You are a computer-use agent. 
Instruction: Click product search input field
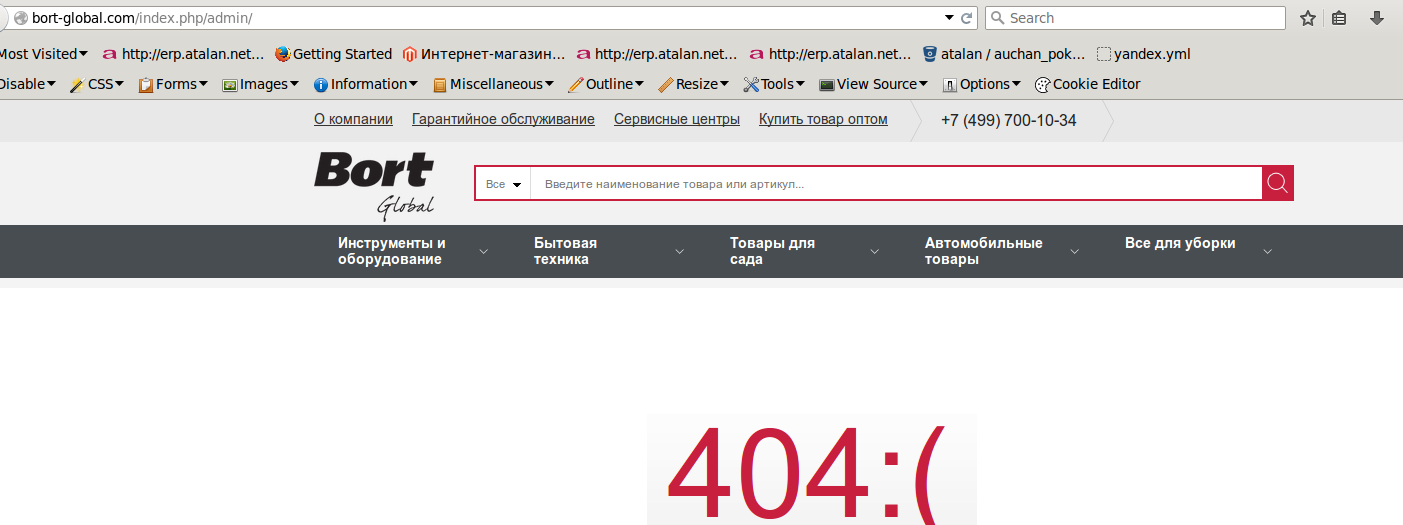896,184
